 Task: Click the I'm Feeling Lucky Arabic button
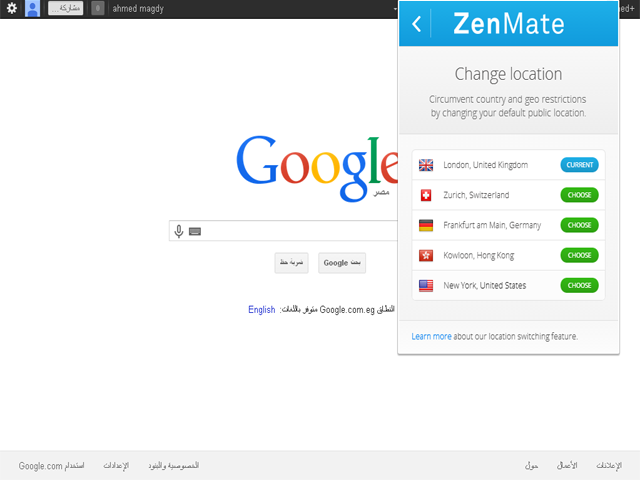coord(291,263)
